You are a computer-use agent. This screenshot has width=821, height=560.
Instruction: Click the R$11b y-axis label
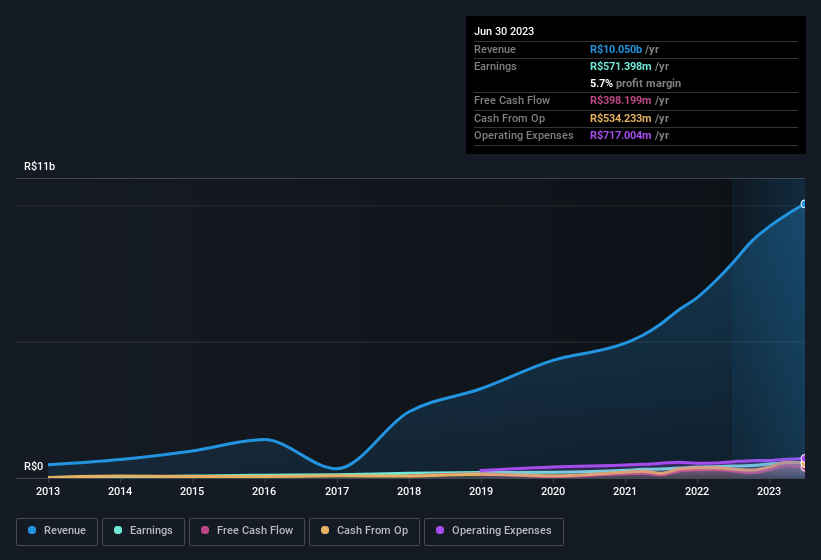tap(39, 166)
